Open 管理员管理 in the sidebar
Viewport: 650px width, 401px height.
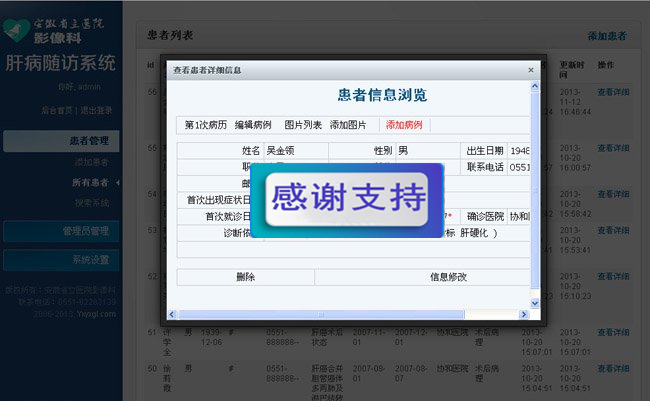(61, 231)
